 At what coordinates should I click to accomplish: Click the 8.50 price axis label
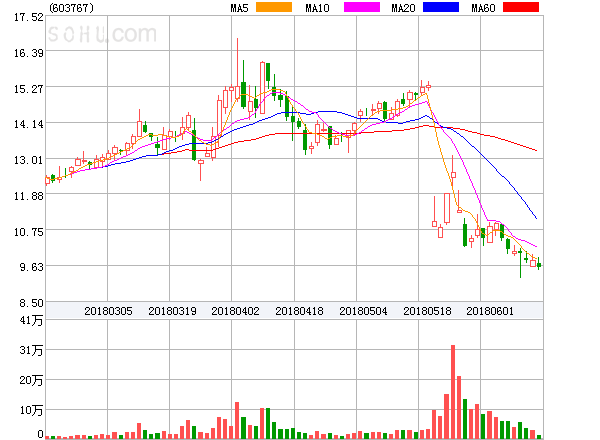(31, 303)
